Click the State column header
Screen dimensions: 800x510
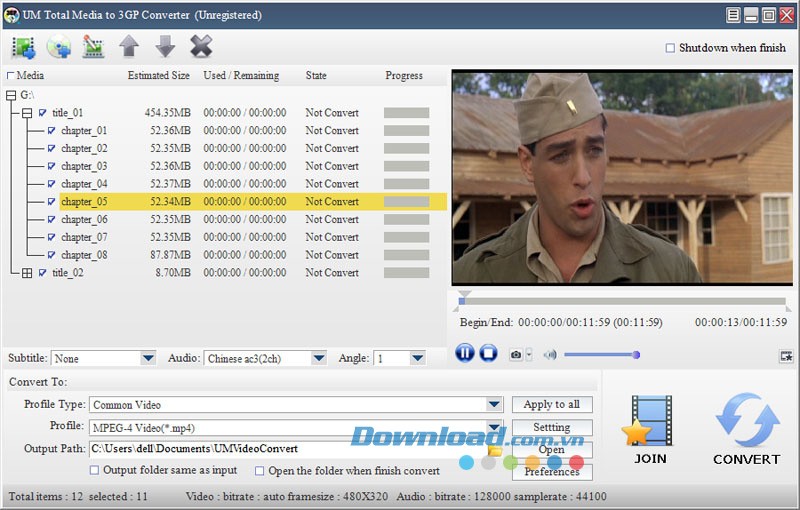[316, 75]
